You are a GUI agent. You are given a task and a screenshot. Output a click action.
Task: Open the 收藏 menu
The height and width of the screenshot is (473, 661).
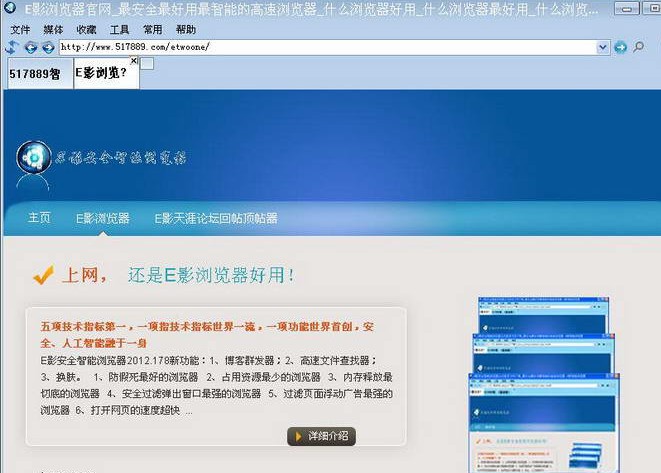click(86, 30)
